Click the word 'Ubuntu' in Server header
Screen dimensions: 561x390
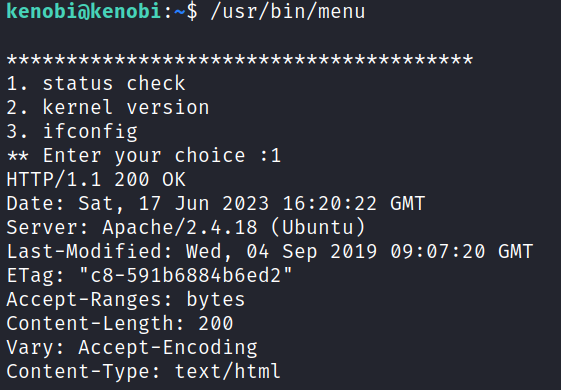click(x=318, y=228)
